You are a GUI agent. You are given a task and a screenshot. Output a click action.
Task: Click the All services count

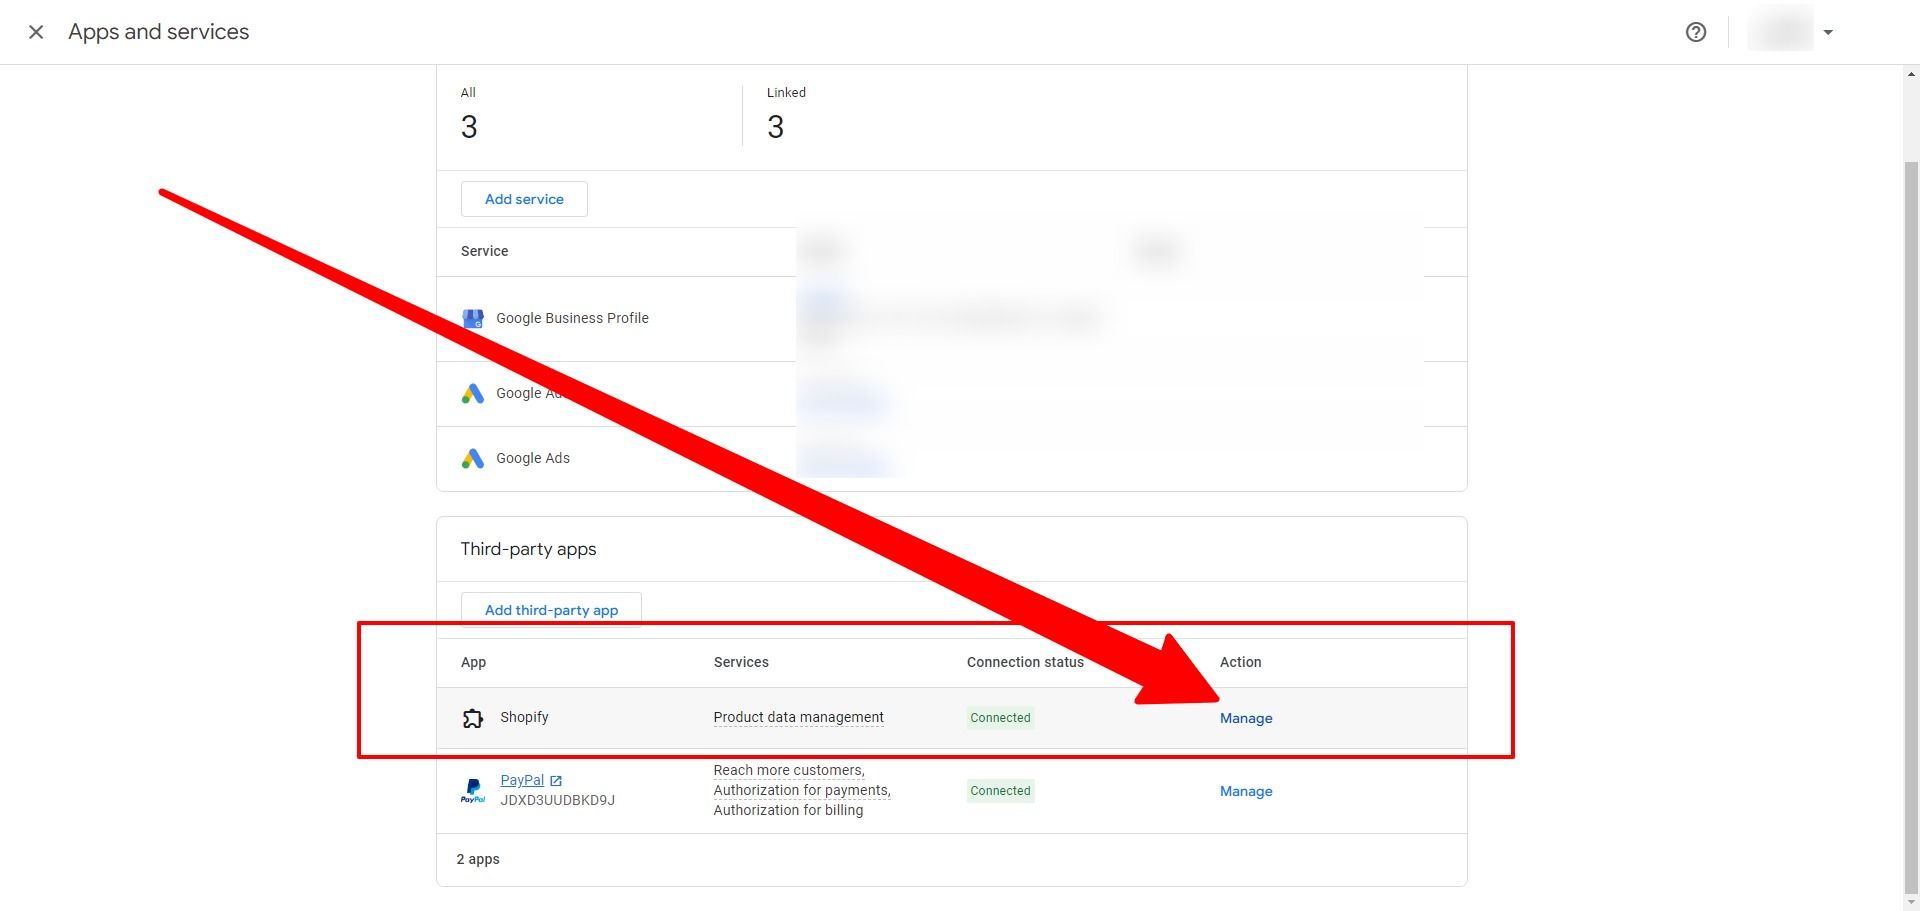coord(469,127)
